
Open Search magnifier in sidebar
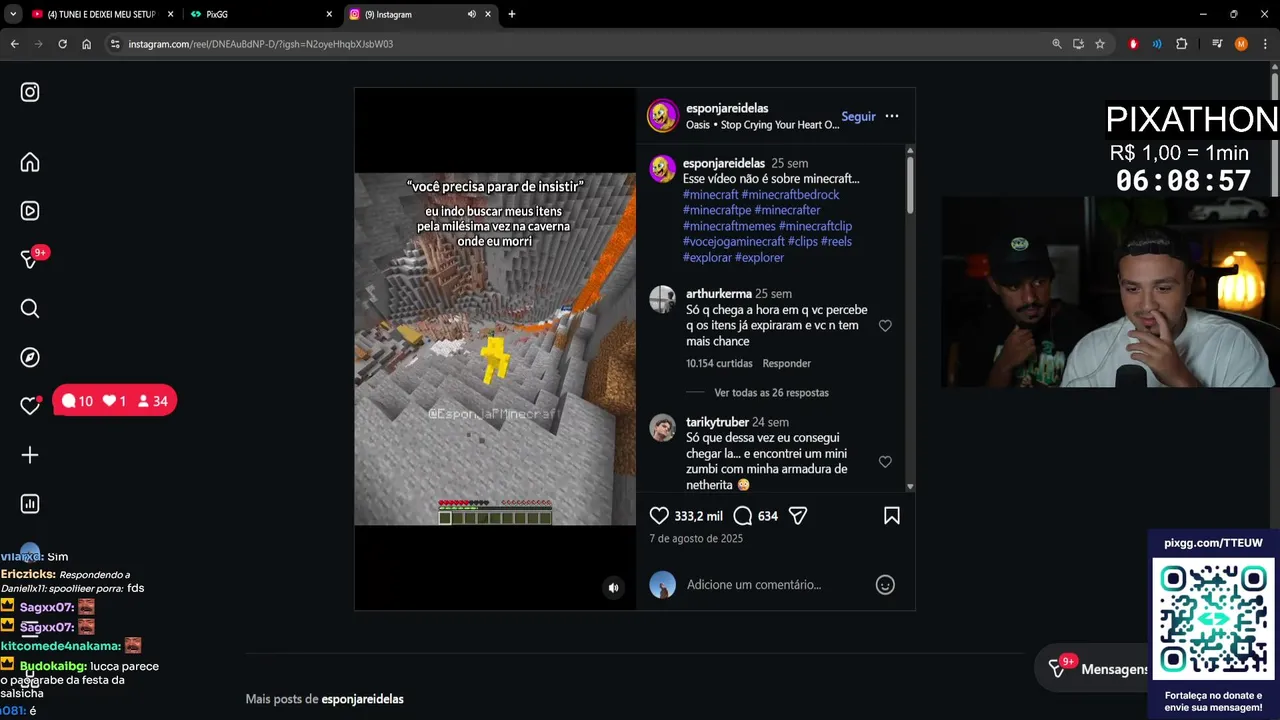tap(30, 308)
